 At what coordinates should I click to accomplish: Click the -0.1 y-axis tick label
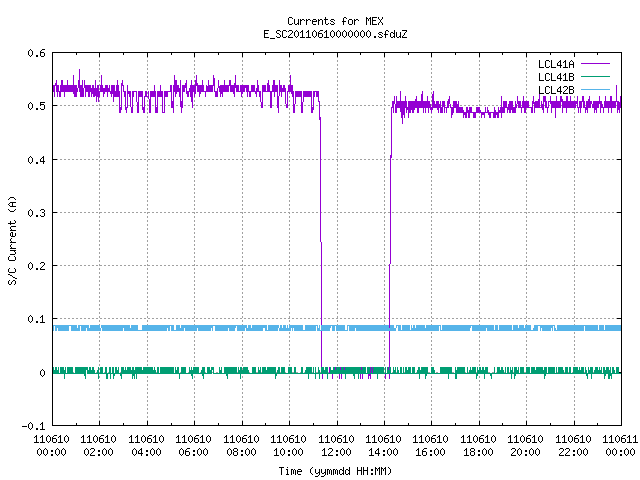33,426
